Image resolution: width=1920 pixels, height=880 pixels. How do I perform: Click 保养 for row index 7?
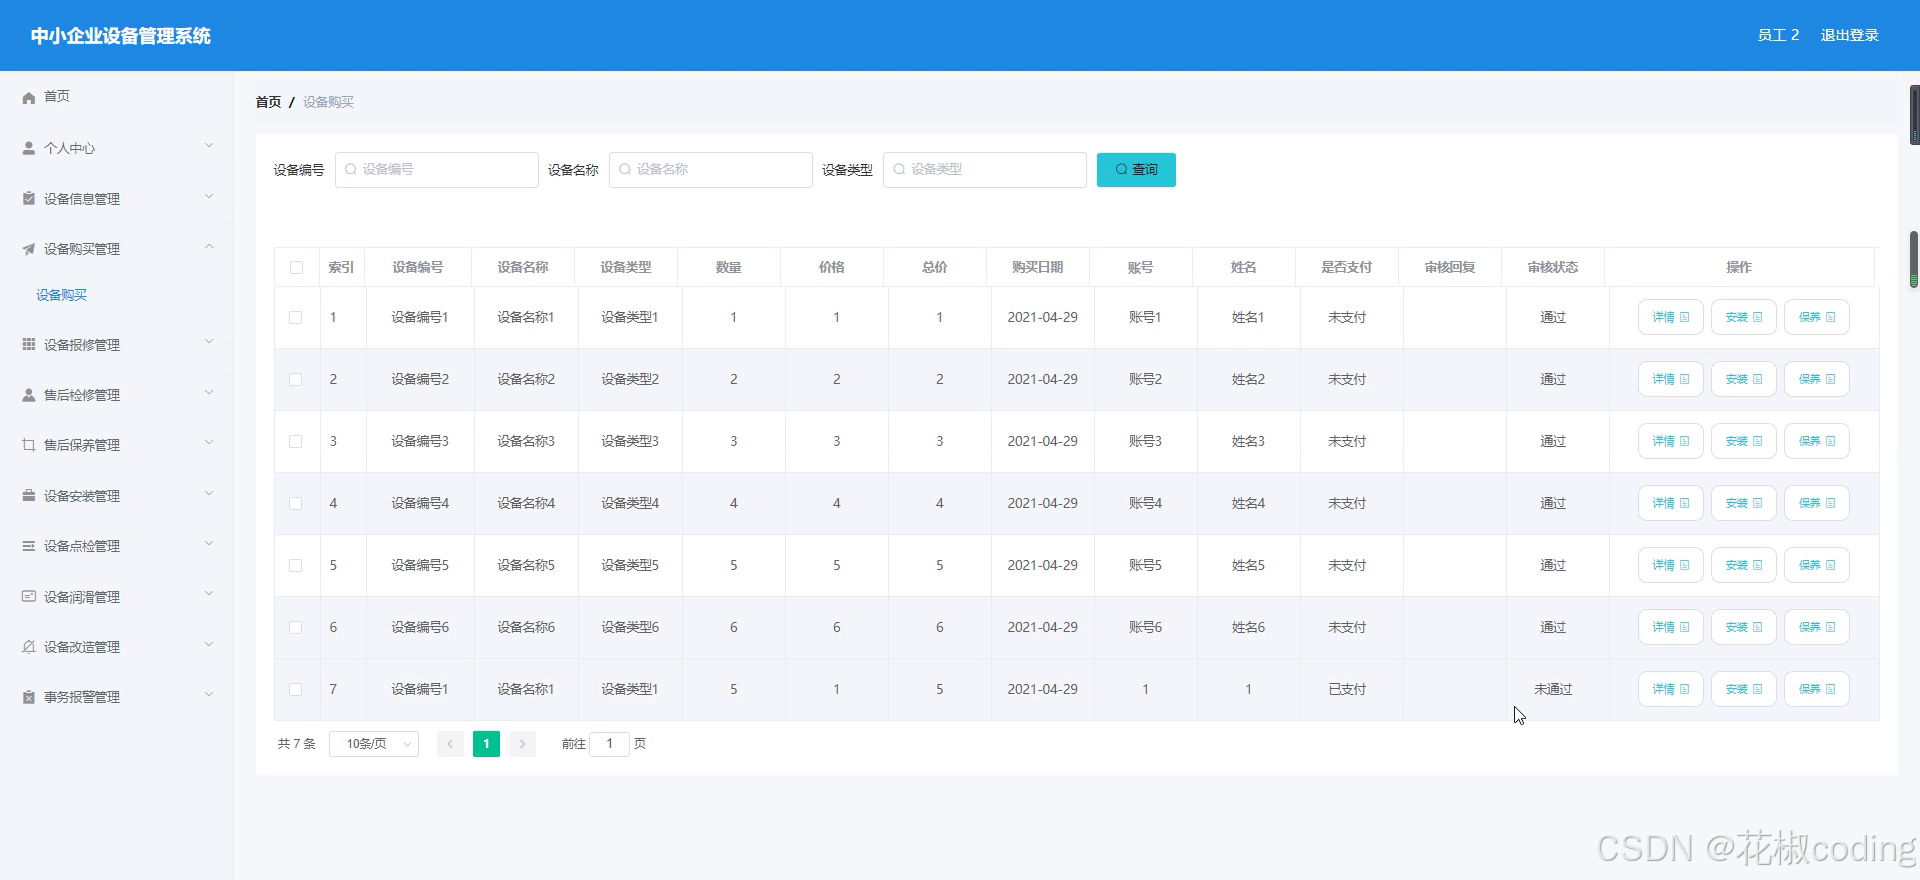pos(1817,689)
